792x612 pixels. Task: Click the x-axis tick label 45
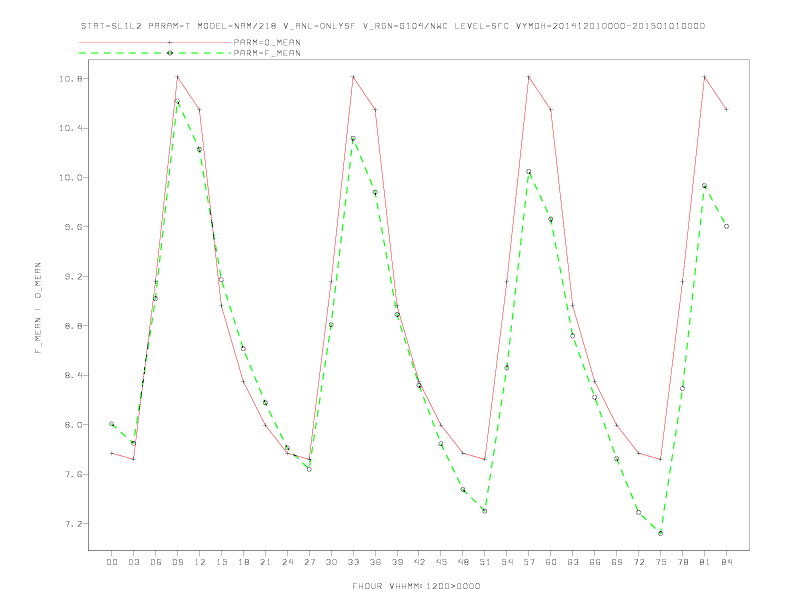pos(441,562)
